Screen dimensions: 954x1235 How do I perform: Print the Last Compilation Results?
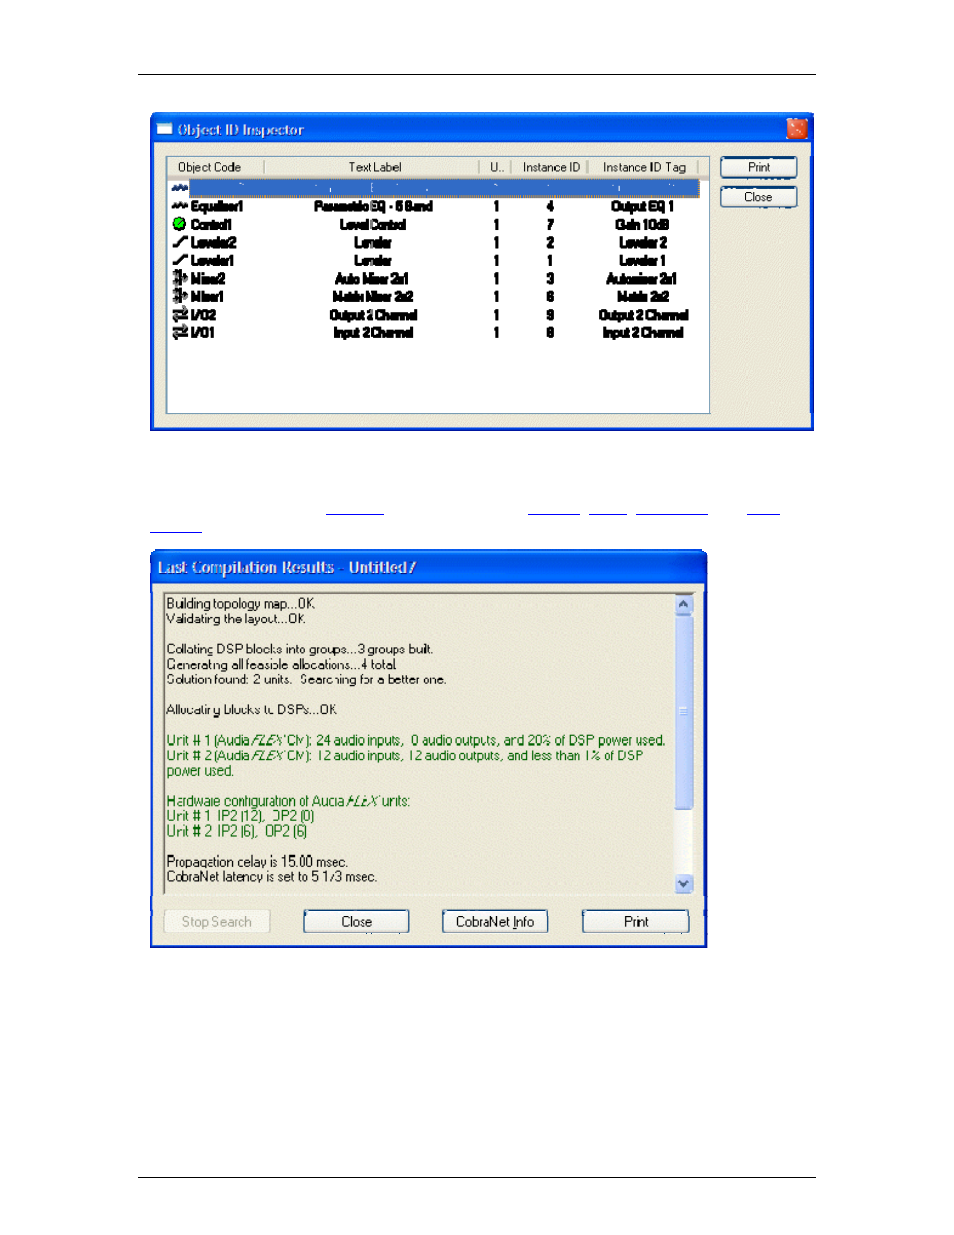(x=636, y=922)
